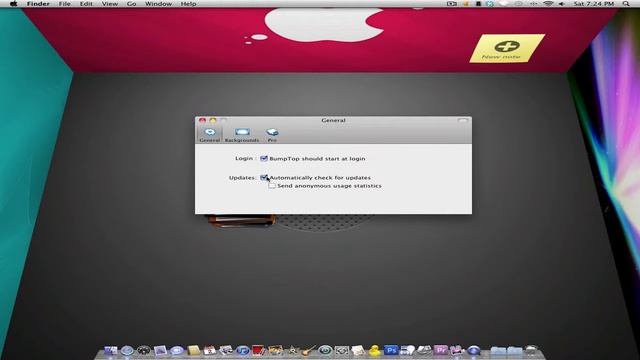640x360 pixels.
Task: Uncheck Automatically check for updates
Action: 264,178
